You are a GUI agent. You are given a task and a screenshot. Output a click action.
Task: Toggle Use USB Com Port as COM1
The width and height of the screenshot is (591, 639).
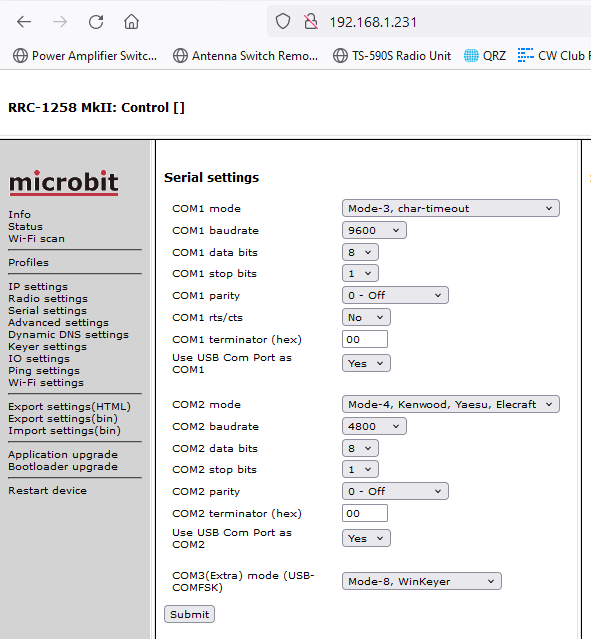point(366,363)
